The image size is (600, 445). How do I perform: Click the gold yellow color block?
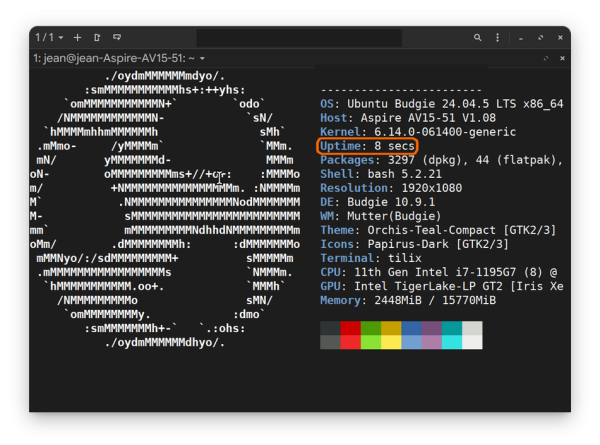(391, 328)
